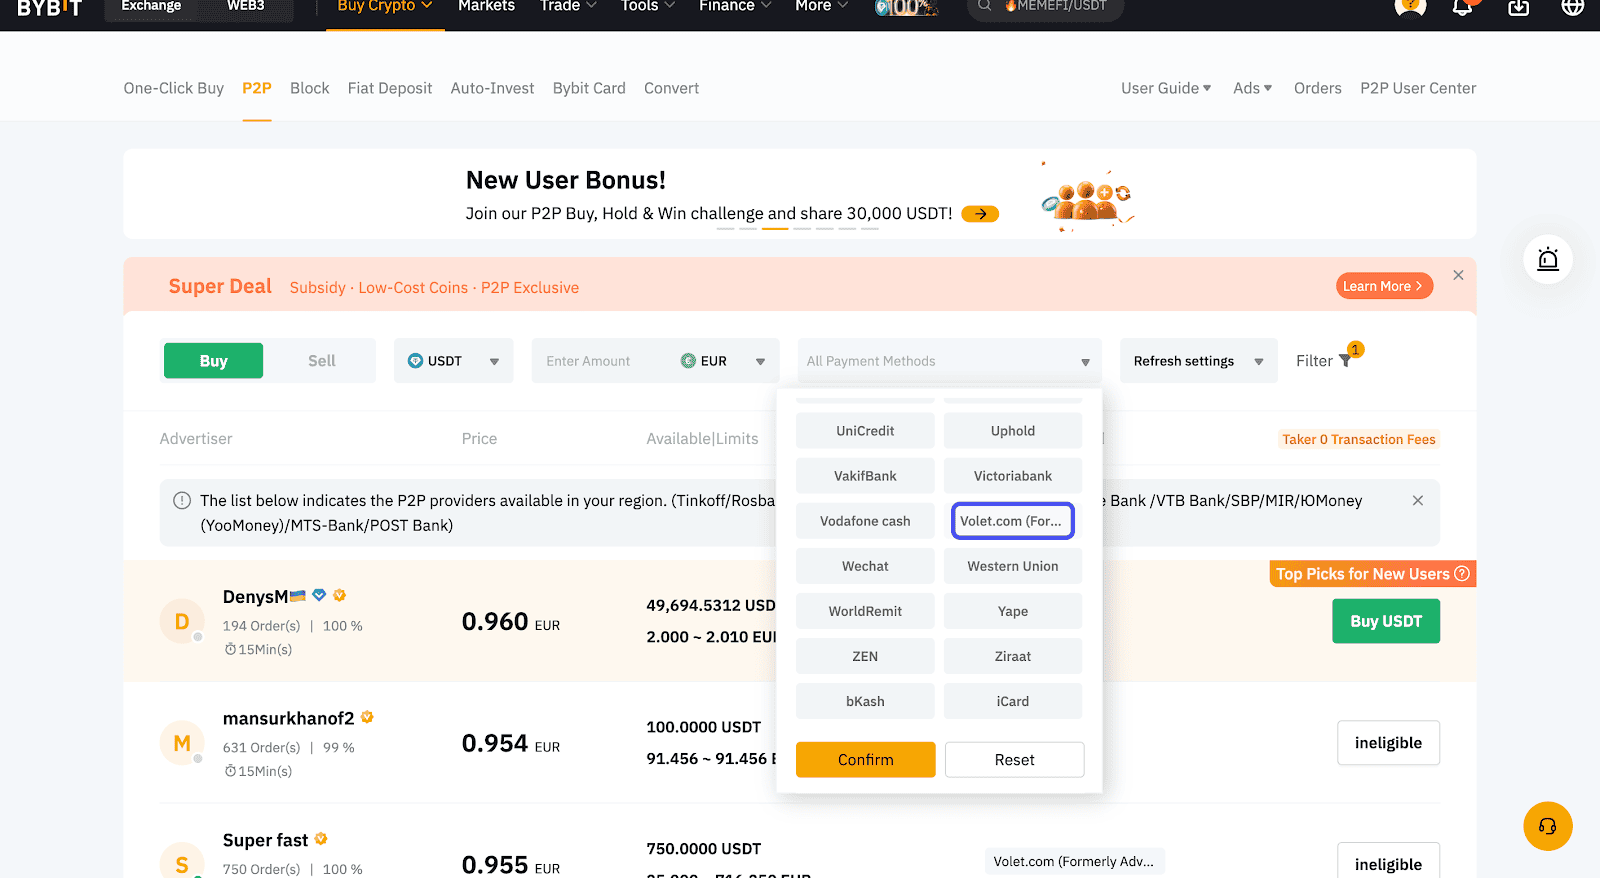The height and width of the screenshot is (878, 1600).
Task: Expand the Tools top menu
Action: 648,6
